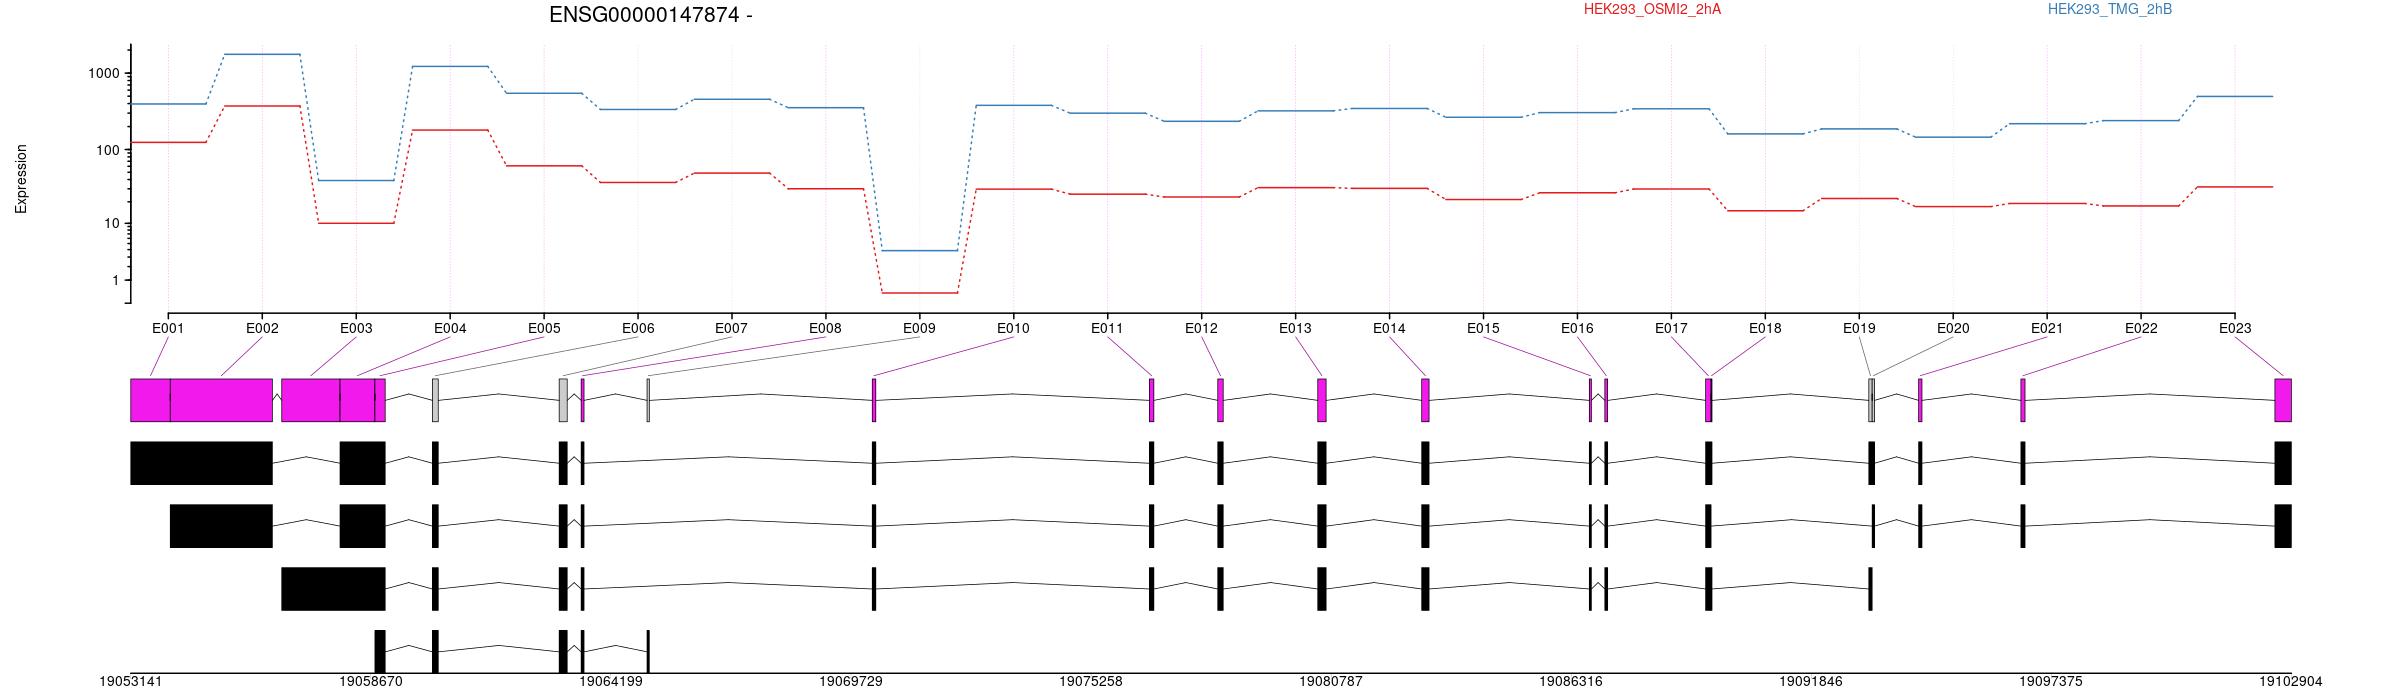Click exon label E004
The height and width of the screenshot is (700, 2400).
(450, 328)
